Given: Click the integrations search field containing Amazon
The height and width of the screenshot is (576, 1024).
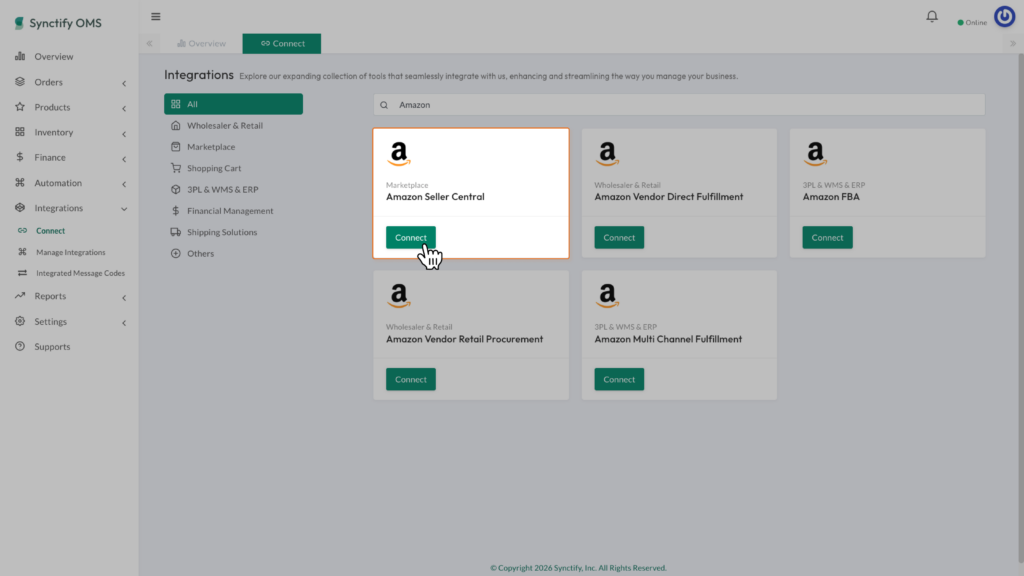Looking at the screenshot, I should (x=679, y=104).
